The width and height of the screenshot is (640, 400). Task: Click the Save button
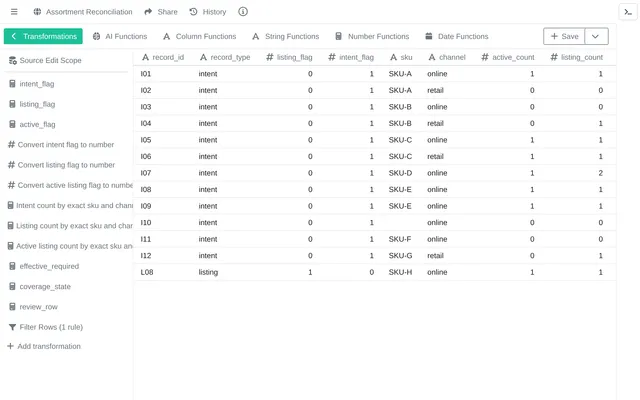[x=564, y=36]
